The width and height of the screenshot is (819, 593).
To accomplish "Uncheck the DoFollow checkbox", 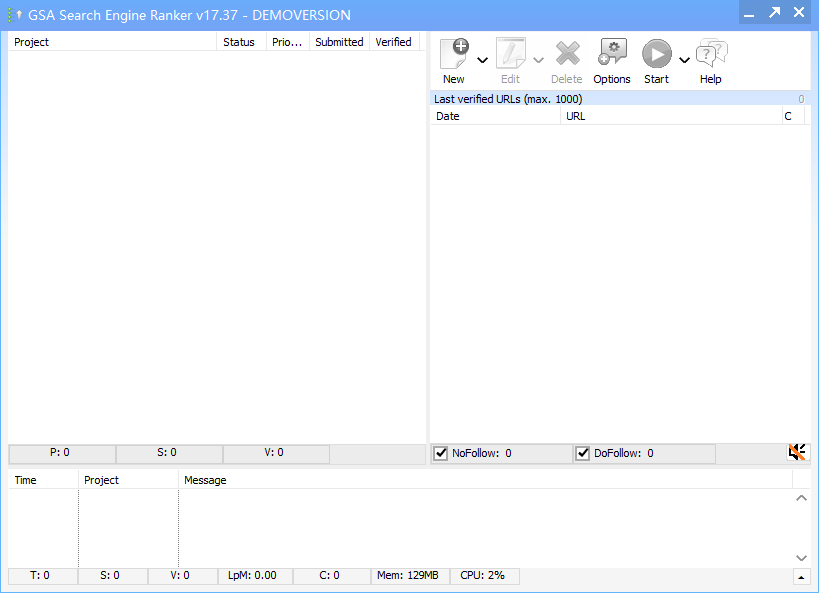I will 582,453.
